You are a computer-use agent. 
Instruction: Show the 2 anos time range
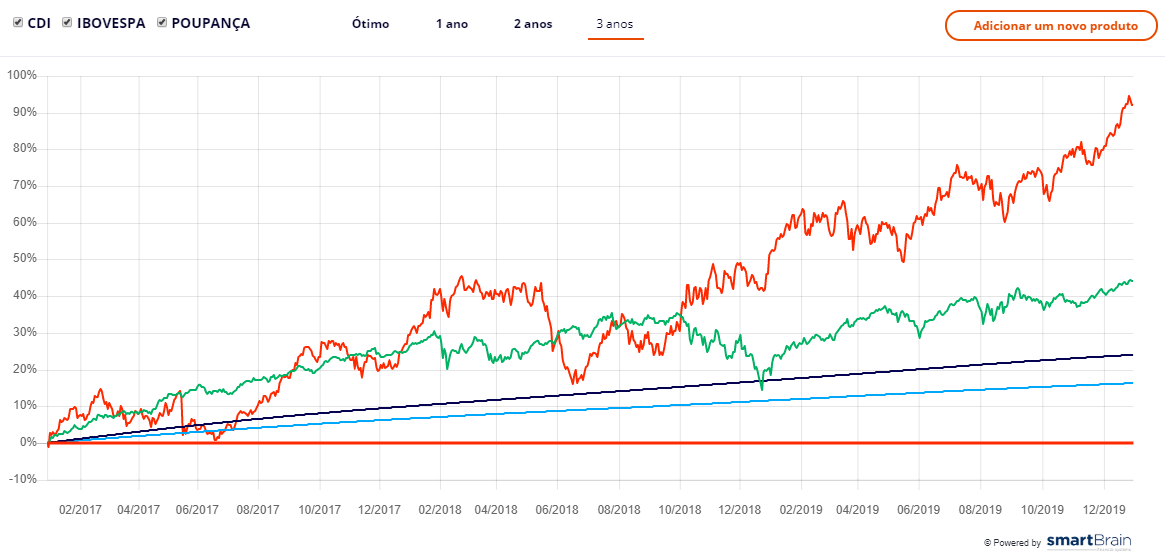coord(532,24)
